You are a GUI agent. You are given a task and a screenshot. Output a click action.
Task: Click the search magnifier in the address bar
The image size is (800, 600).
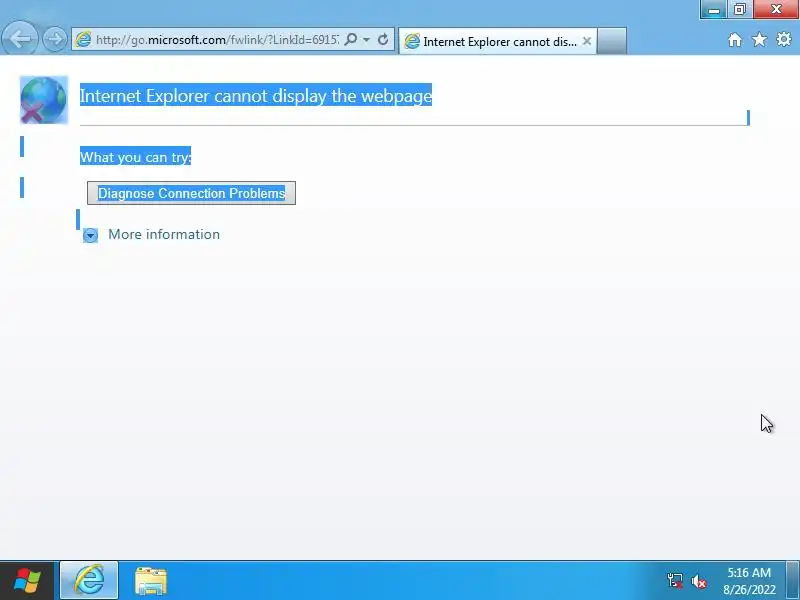[351, 39]
